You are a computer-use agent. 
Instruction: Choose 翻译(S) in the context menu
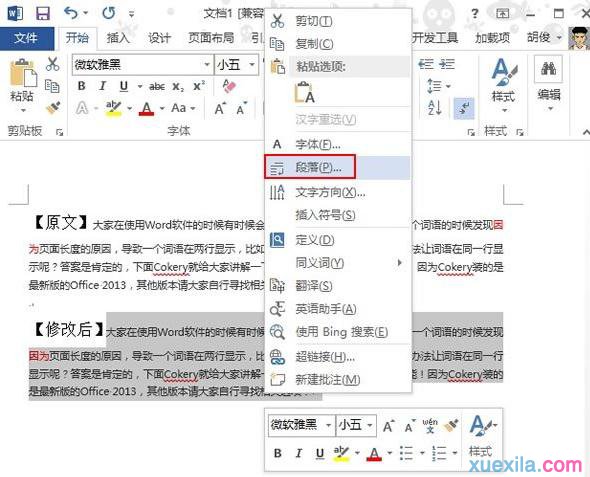(x=338, y=286)
